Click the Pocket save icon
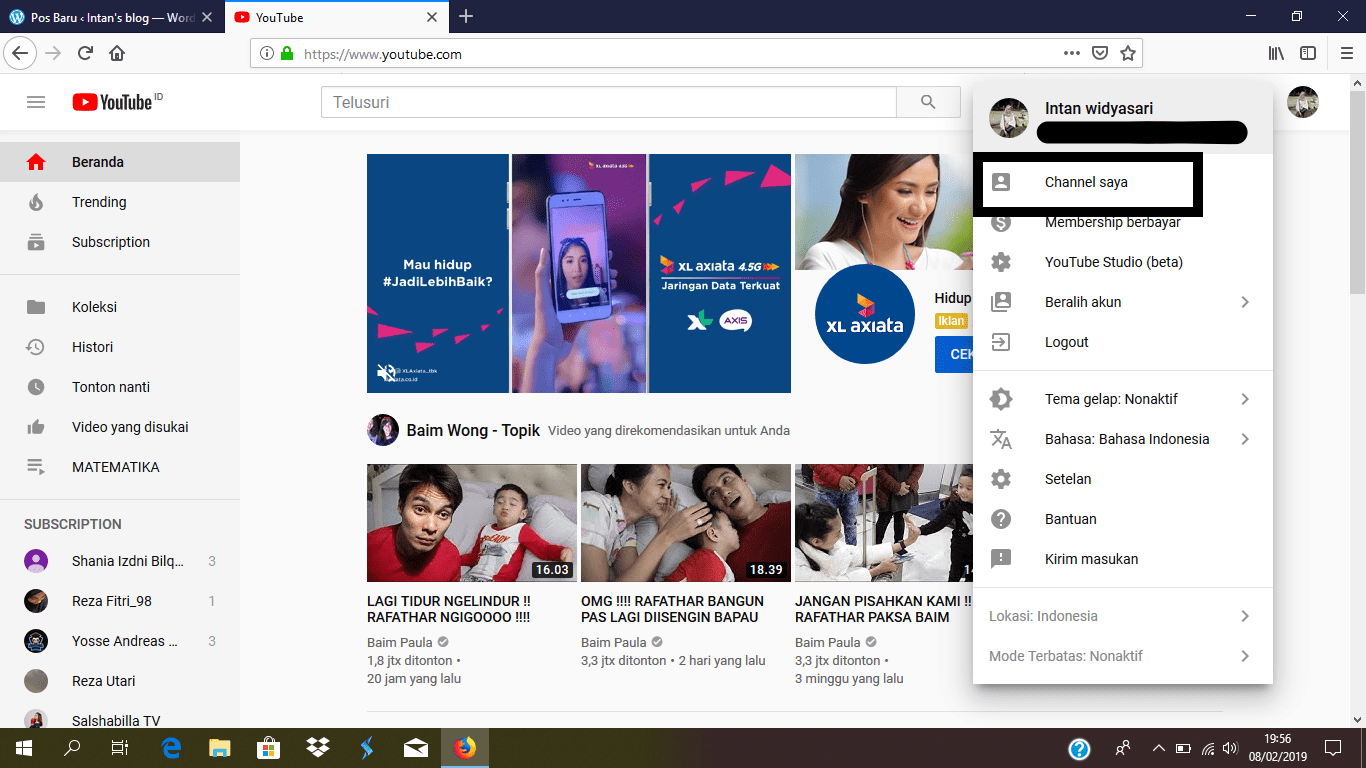The width and height of the screenshot is (1366, 768). (1099, 54)
